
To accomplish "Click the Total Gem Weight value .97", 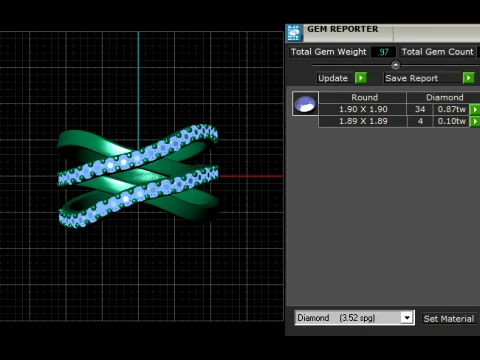I will (383, 52).
